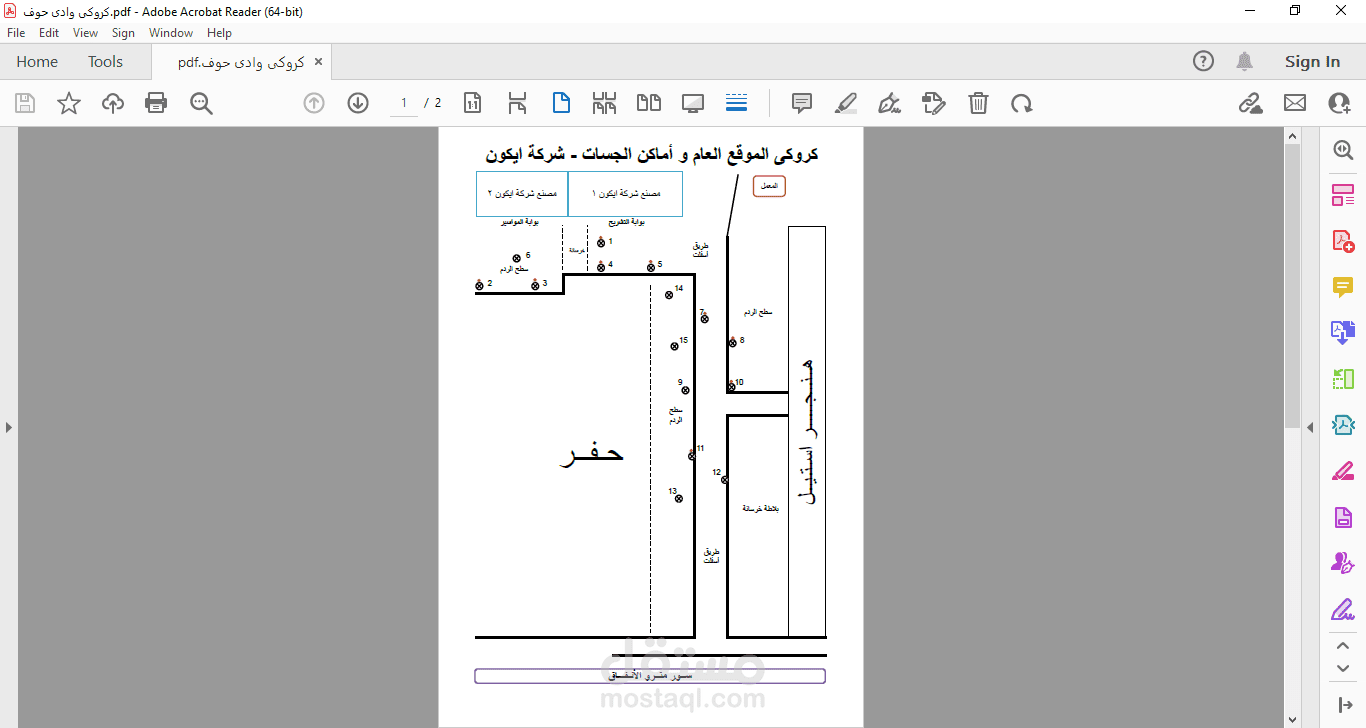This screenshot has width=1366, height=728.
Task: Set the page number field showing 1
Action: pyautogui.click(x=404, y=103)
